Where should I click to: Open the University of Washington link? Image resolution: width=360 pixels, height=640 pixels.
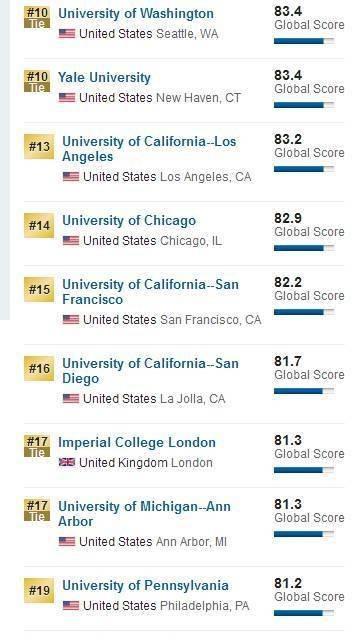(x=136, y=13)
